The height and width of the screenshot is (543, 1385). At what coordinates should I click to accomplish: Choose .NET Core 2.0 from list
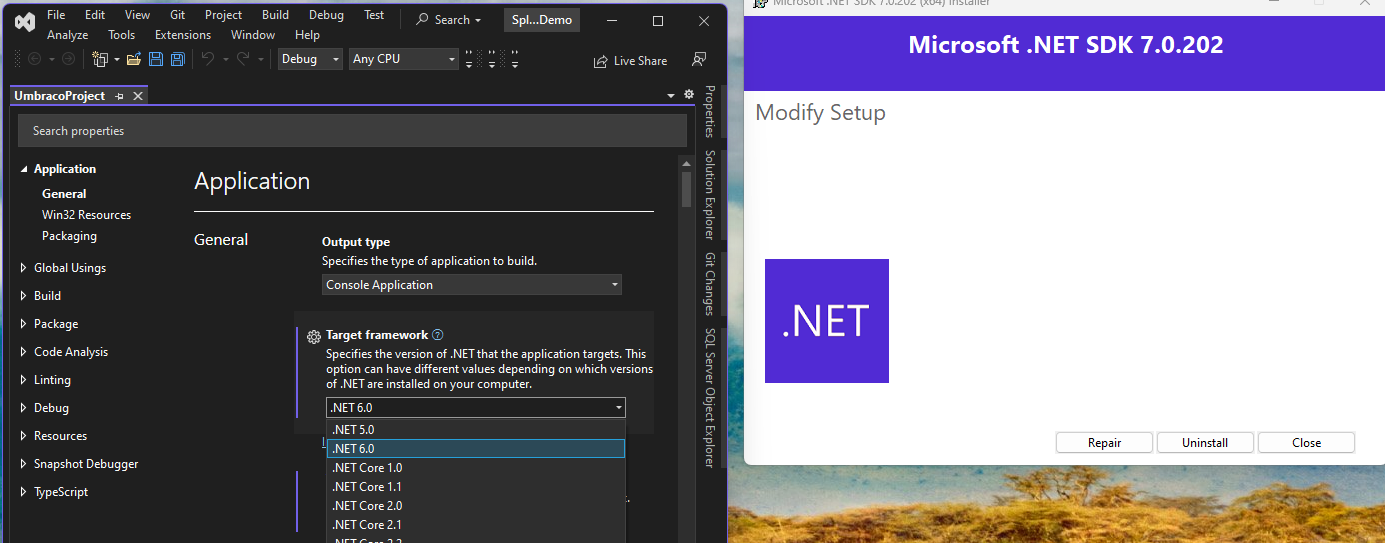click(476, 506)
